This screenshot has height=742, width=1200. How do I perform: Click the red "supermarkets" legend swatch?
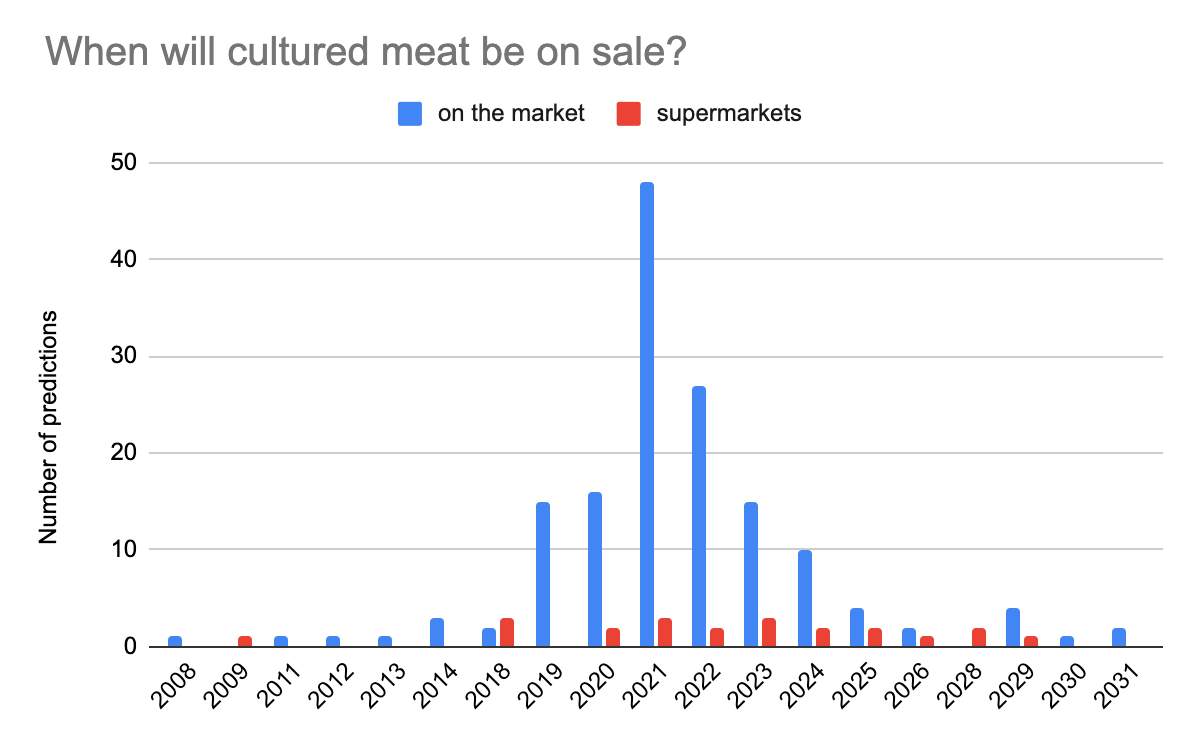pyautogui.click(x=629, y=114)
